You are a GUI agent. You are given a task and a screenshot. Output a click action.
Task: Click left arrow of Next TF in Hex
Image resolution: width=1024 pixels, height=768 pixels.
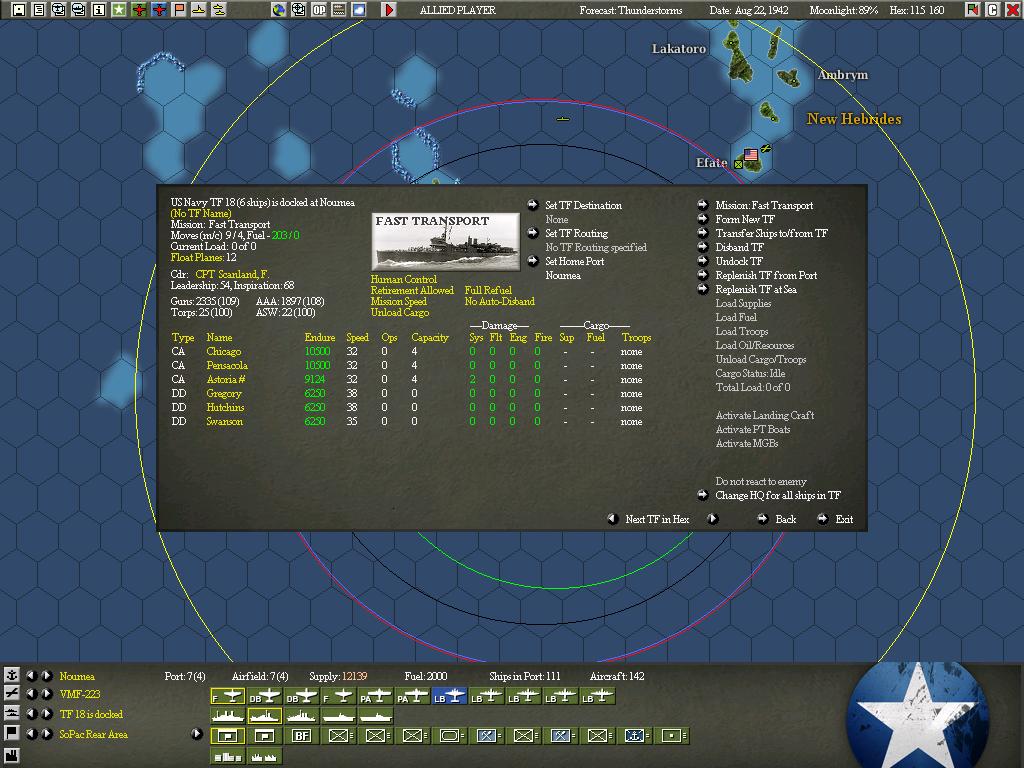pyautogui.click(x=612, y=519)
